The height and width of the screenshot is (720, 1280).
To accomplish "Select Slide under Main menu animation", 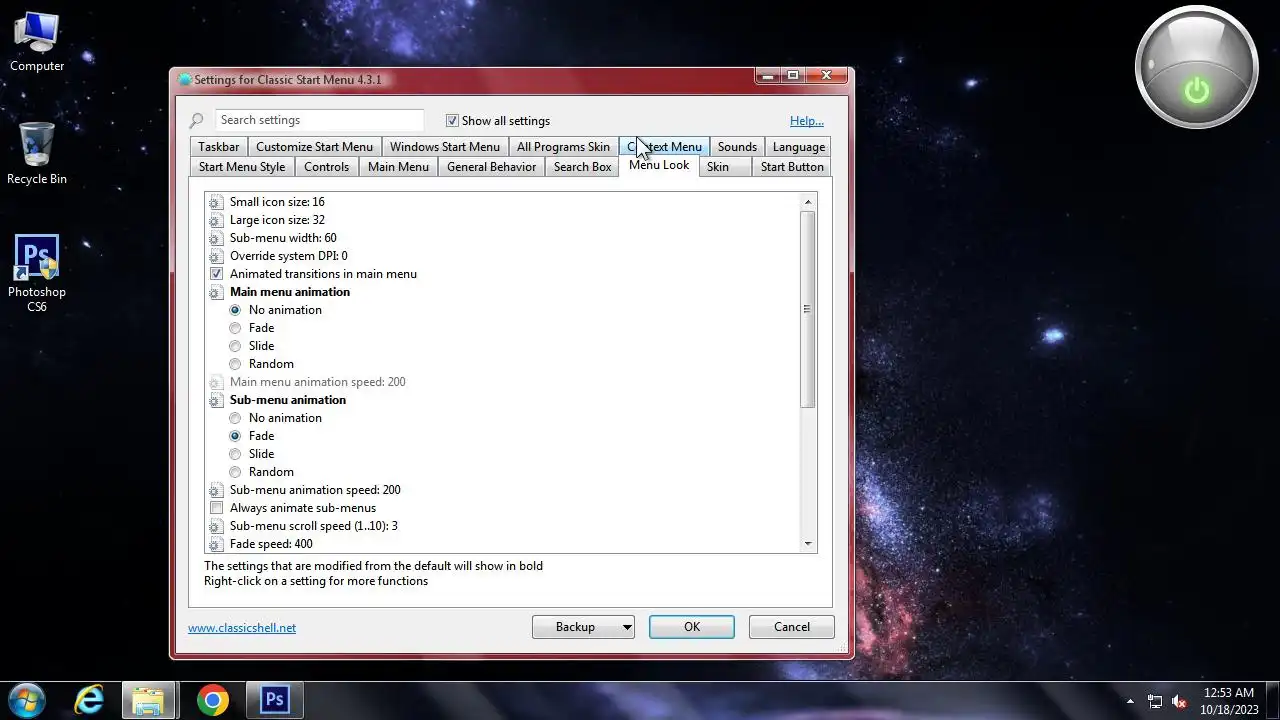I will coord(235,346).
